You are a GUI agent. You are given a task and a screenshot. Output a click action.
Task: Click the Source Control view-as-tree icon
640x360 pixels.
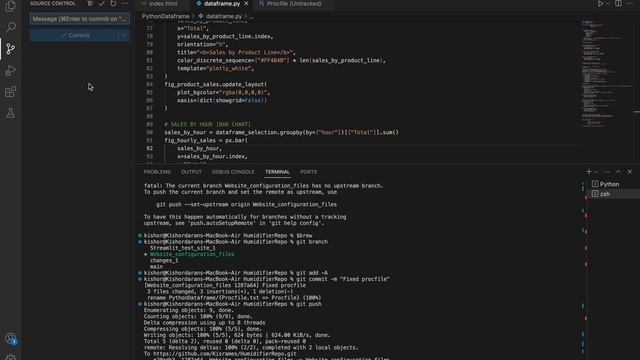pyautogui.click(x=90, y=4)
